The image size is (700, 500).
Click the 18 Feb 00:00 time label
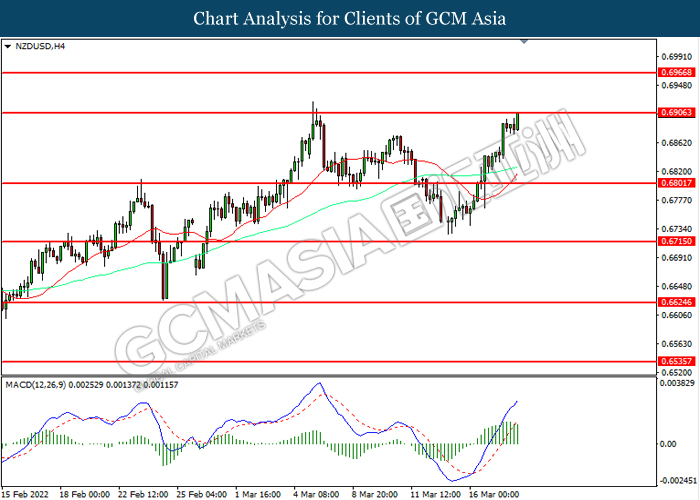(84, 494)
